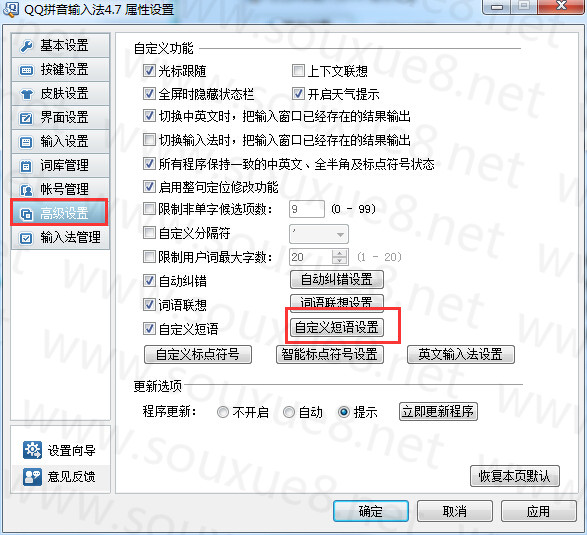Viewport: 587px width, 535px height.
Task: Click the icon beside 词库管理
Action: tap(26, 166)
